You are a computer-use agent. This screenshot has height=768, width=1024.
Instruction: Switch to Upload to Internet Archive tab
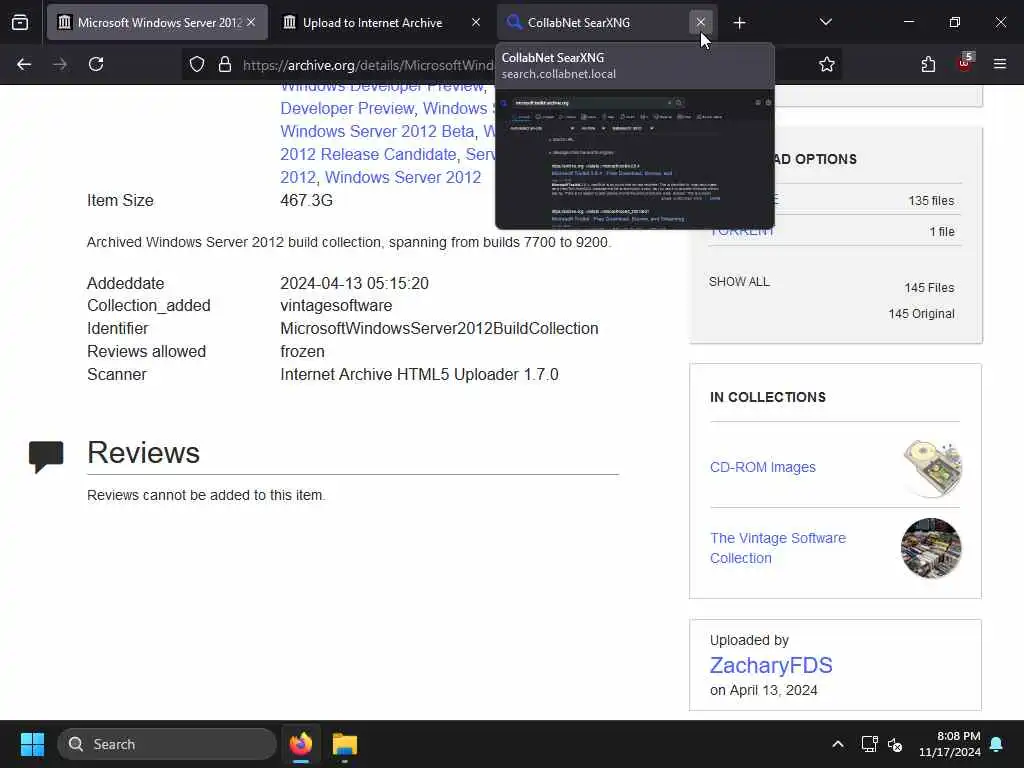pos(382,22)
